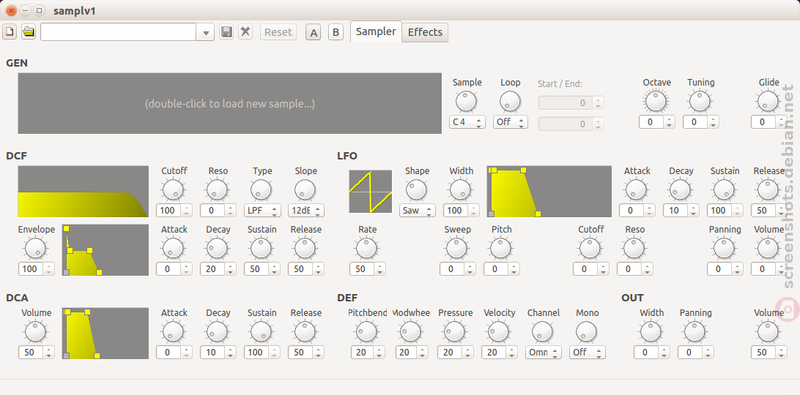Toggle the B comparison button
The width and height of the screenshot is (800, 395).
tap(335, 32)
